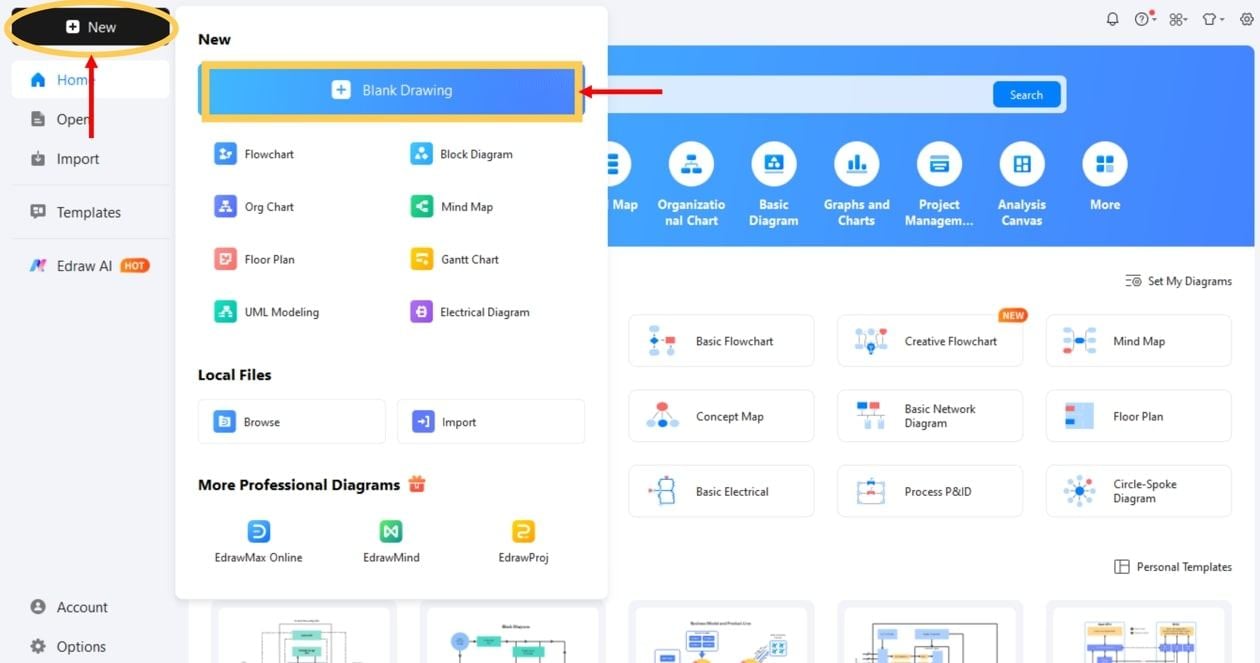Pick the Floor Plan diagram type
This screenshot has width=1260, height=663.
tap(267, 259)
